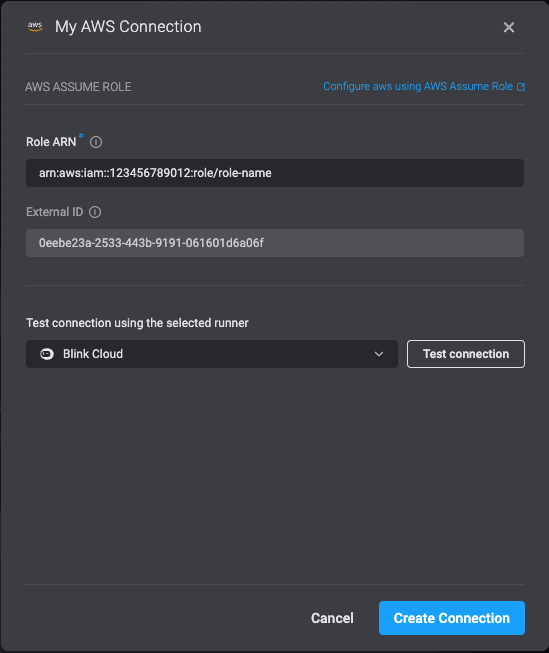Click the 'External ID' field label
The height and width of the screenshot is (653, 549).
(x=55, y=212)
